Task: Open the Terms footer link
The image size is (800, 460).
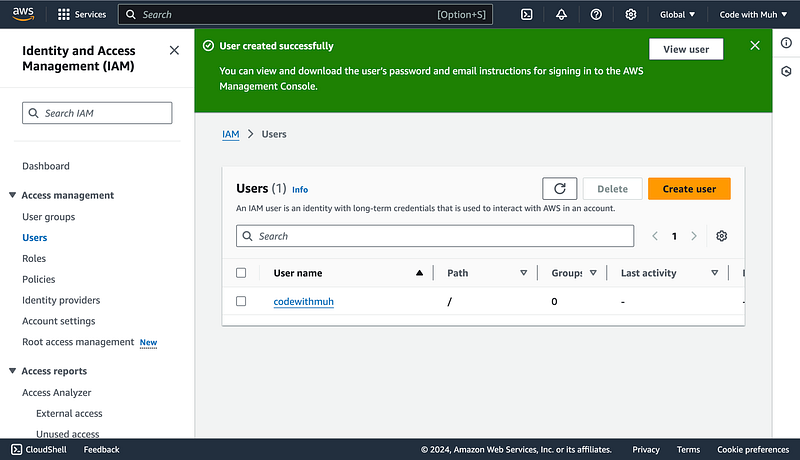Action: click(688, 449)
